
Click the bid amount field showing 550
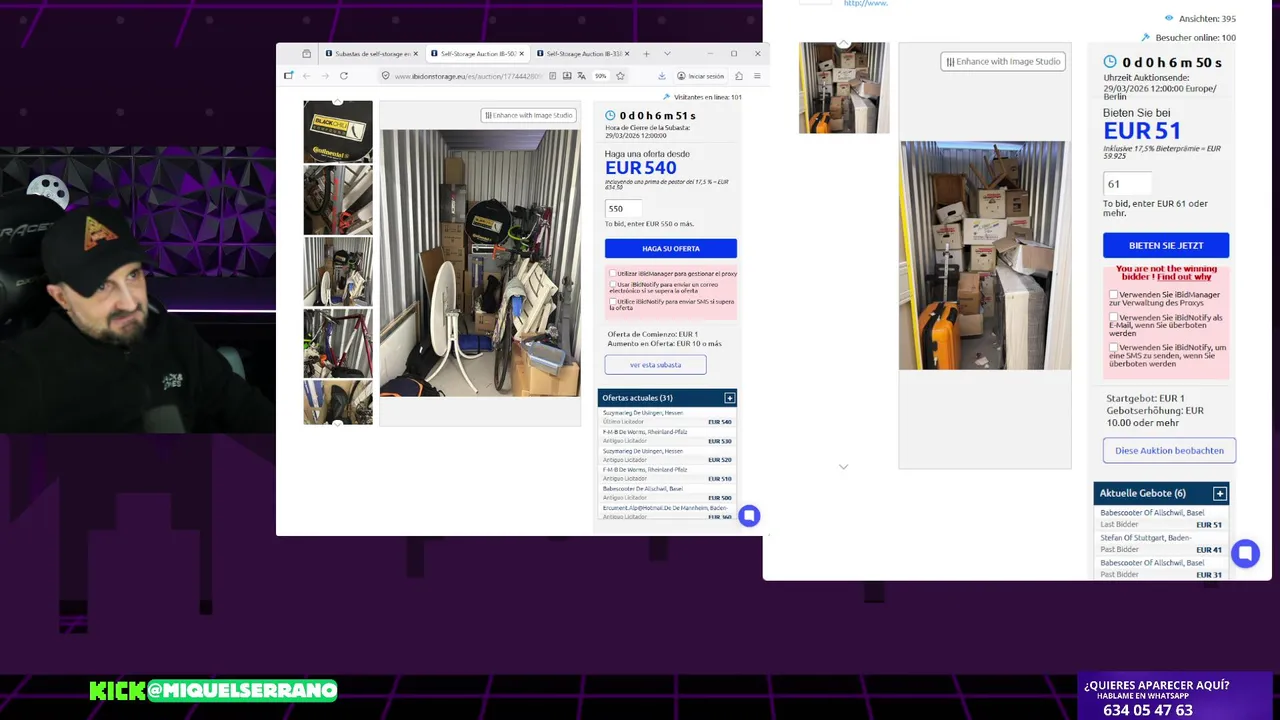623,208
